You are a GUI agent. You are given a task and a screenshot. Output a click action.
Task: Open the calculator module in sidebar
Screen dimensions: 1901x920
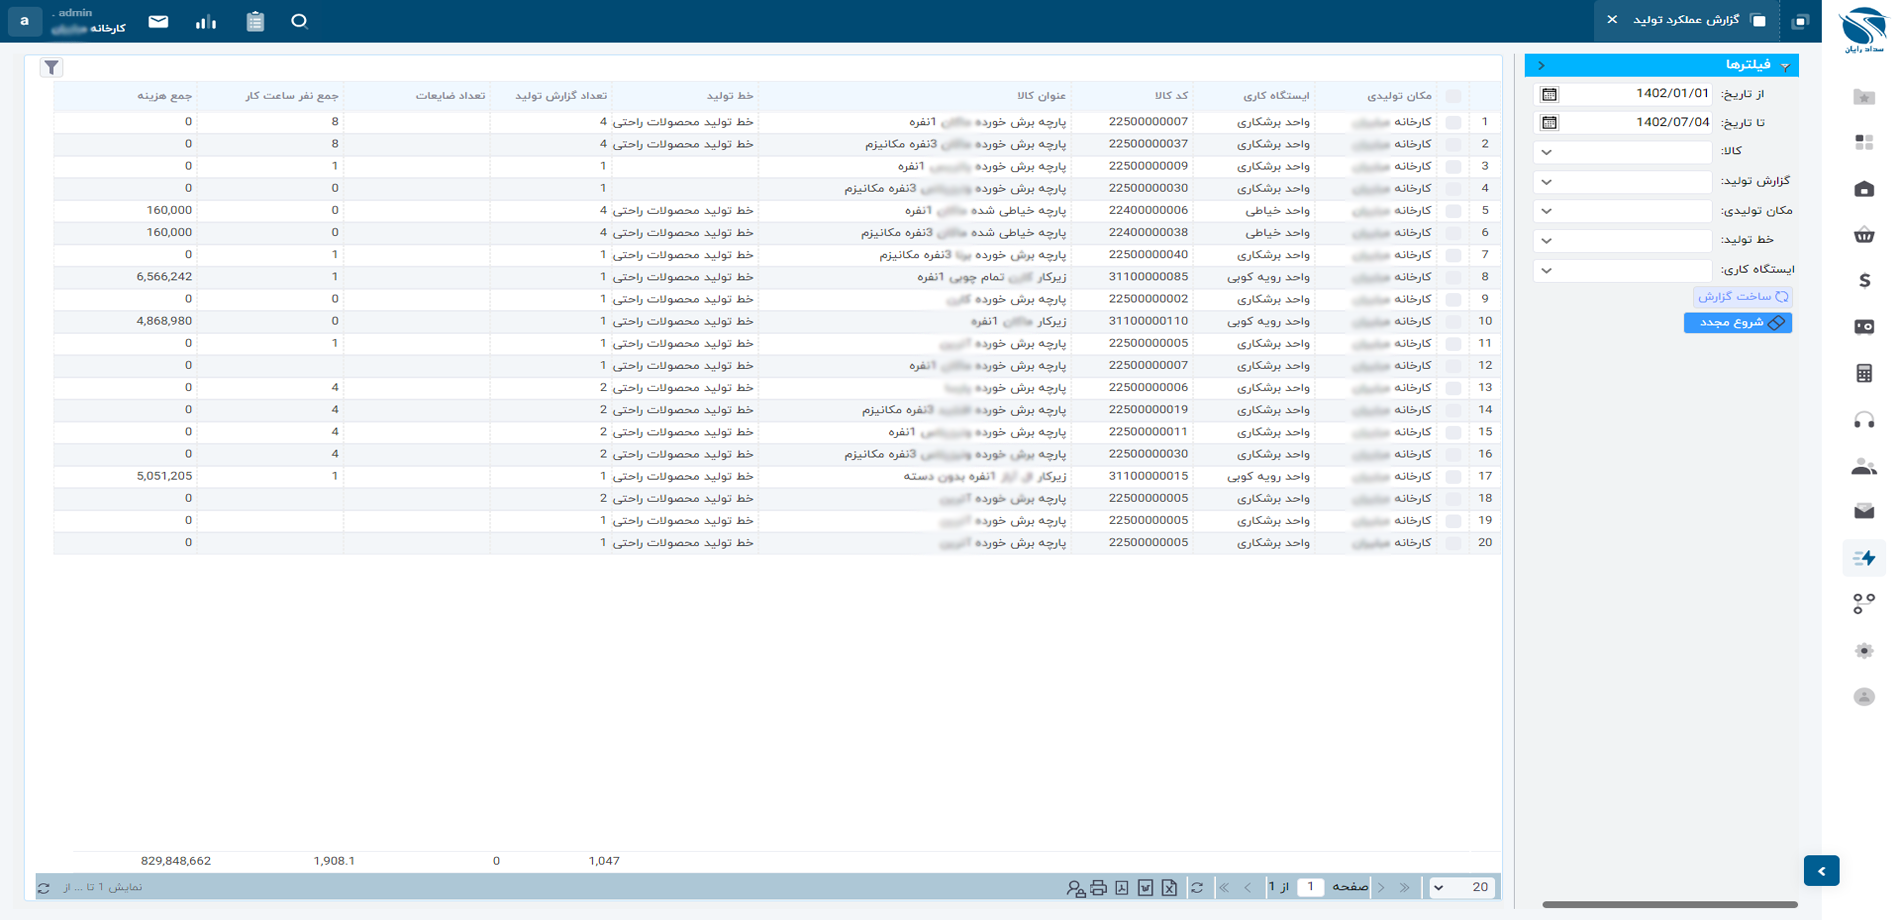pyautogui.click(x=1864, y=373)
